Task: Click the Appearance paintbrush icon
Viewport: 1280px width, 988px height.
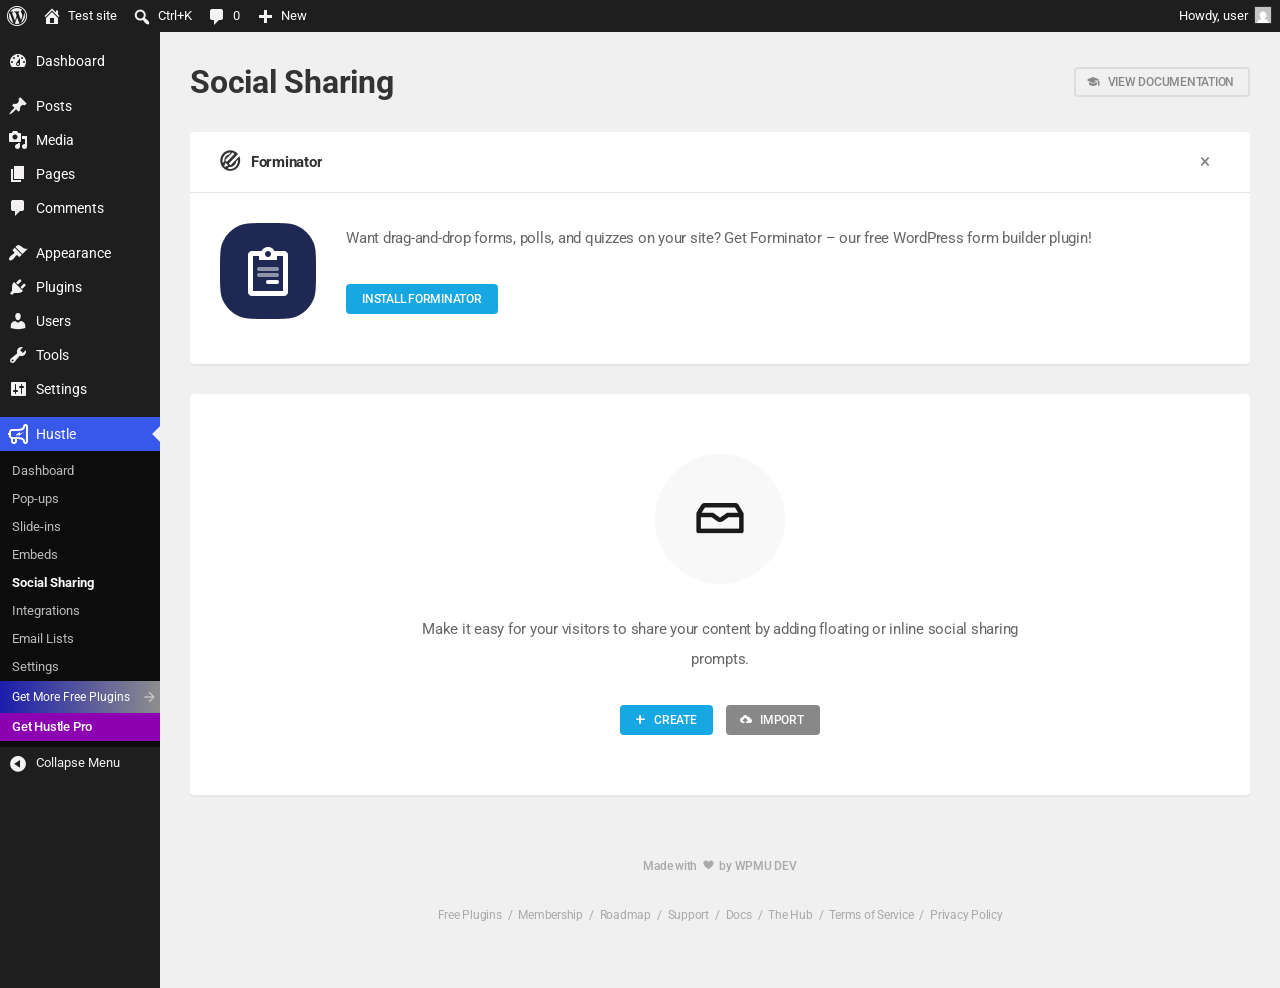Action: click(x=18, y=253)
